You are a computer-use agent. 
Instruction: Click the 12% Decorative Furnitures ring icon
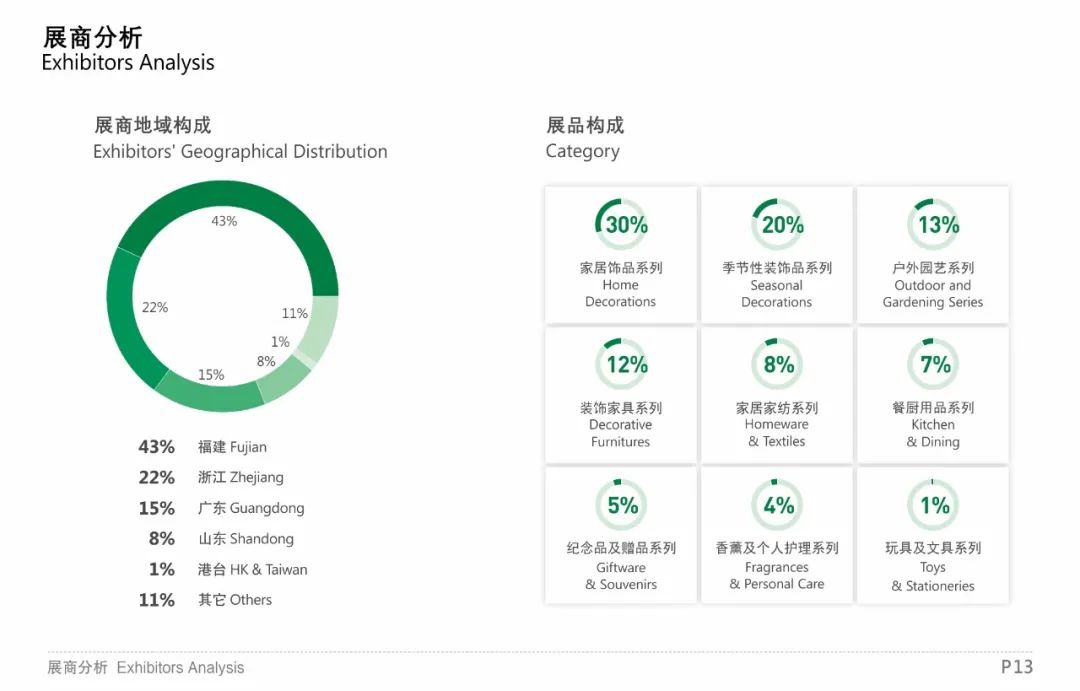621,364
